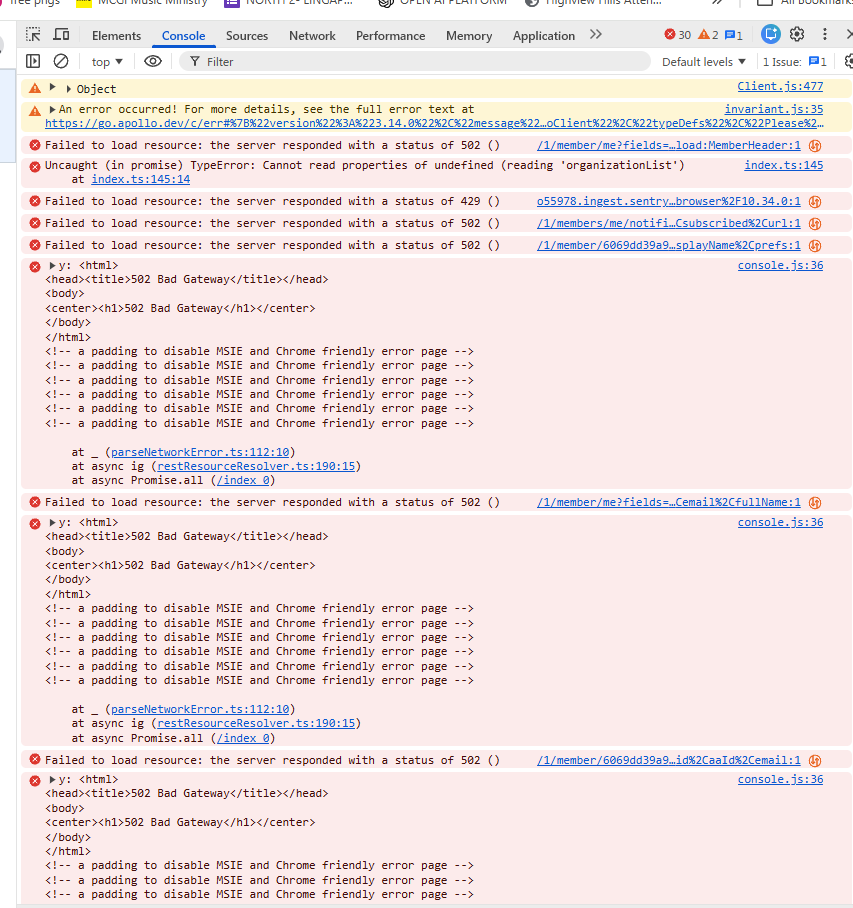Open the top execution context dropdown
The height and width of the screenshot is (908, 853).
pyautogui.click(x=105, y=61)
